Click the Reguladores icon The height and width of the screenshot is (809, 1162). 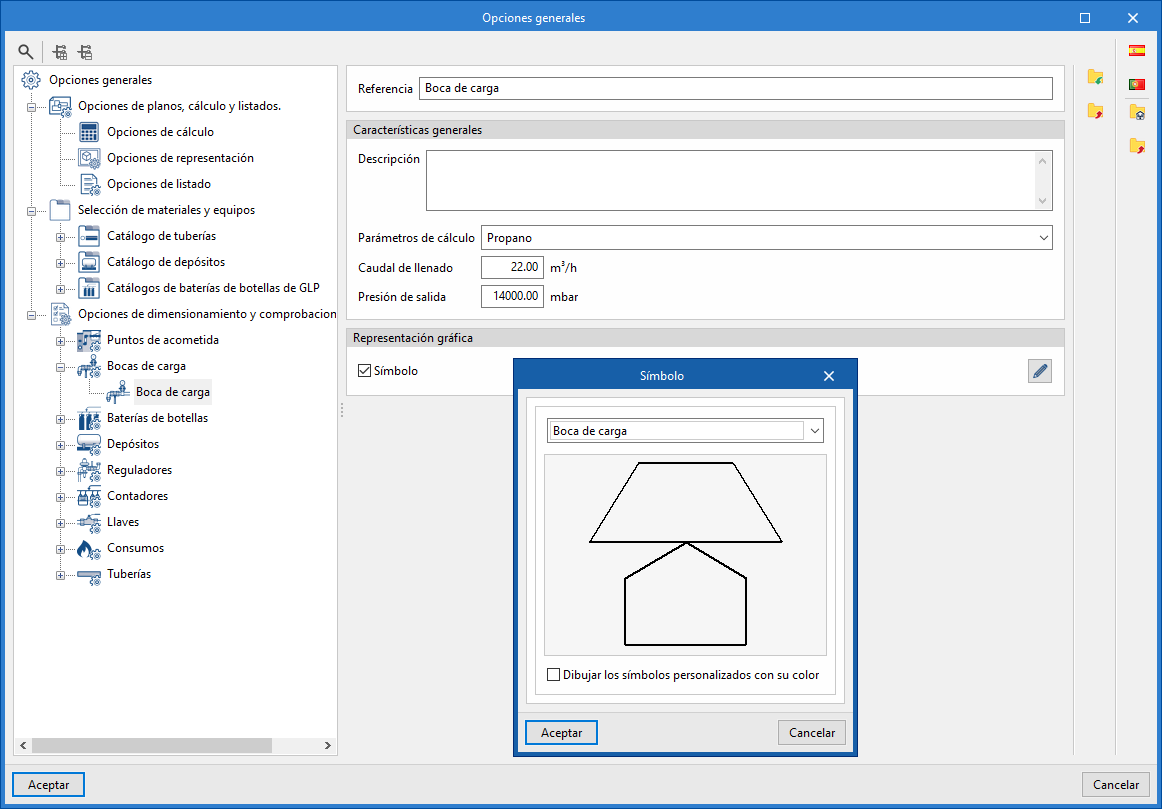pos(89,470)
